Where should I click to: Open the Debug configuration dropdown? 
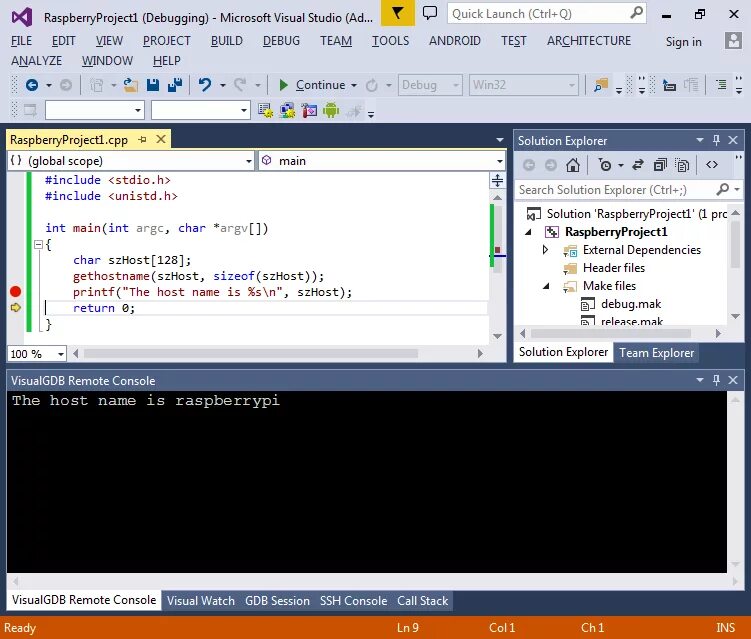[430, 85]
